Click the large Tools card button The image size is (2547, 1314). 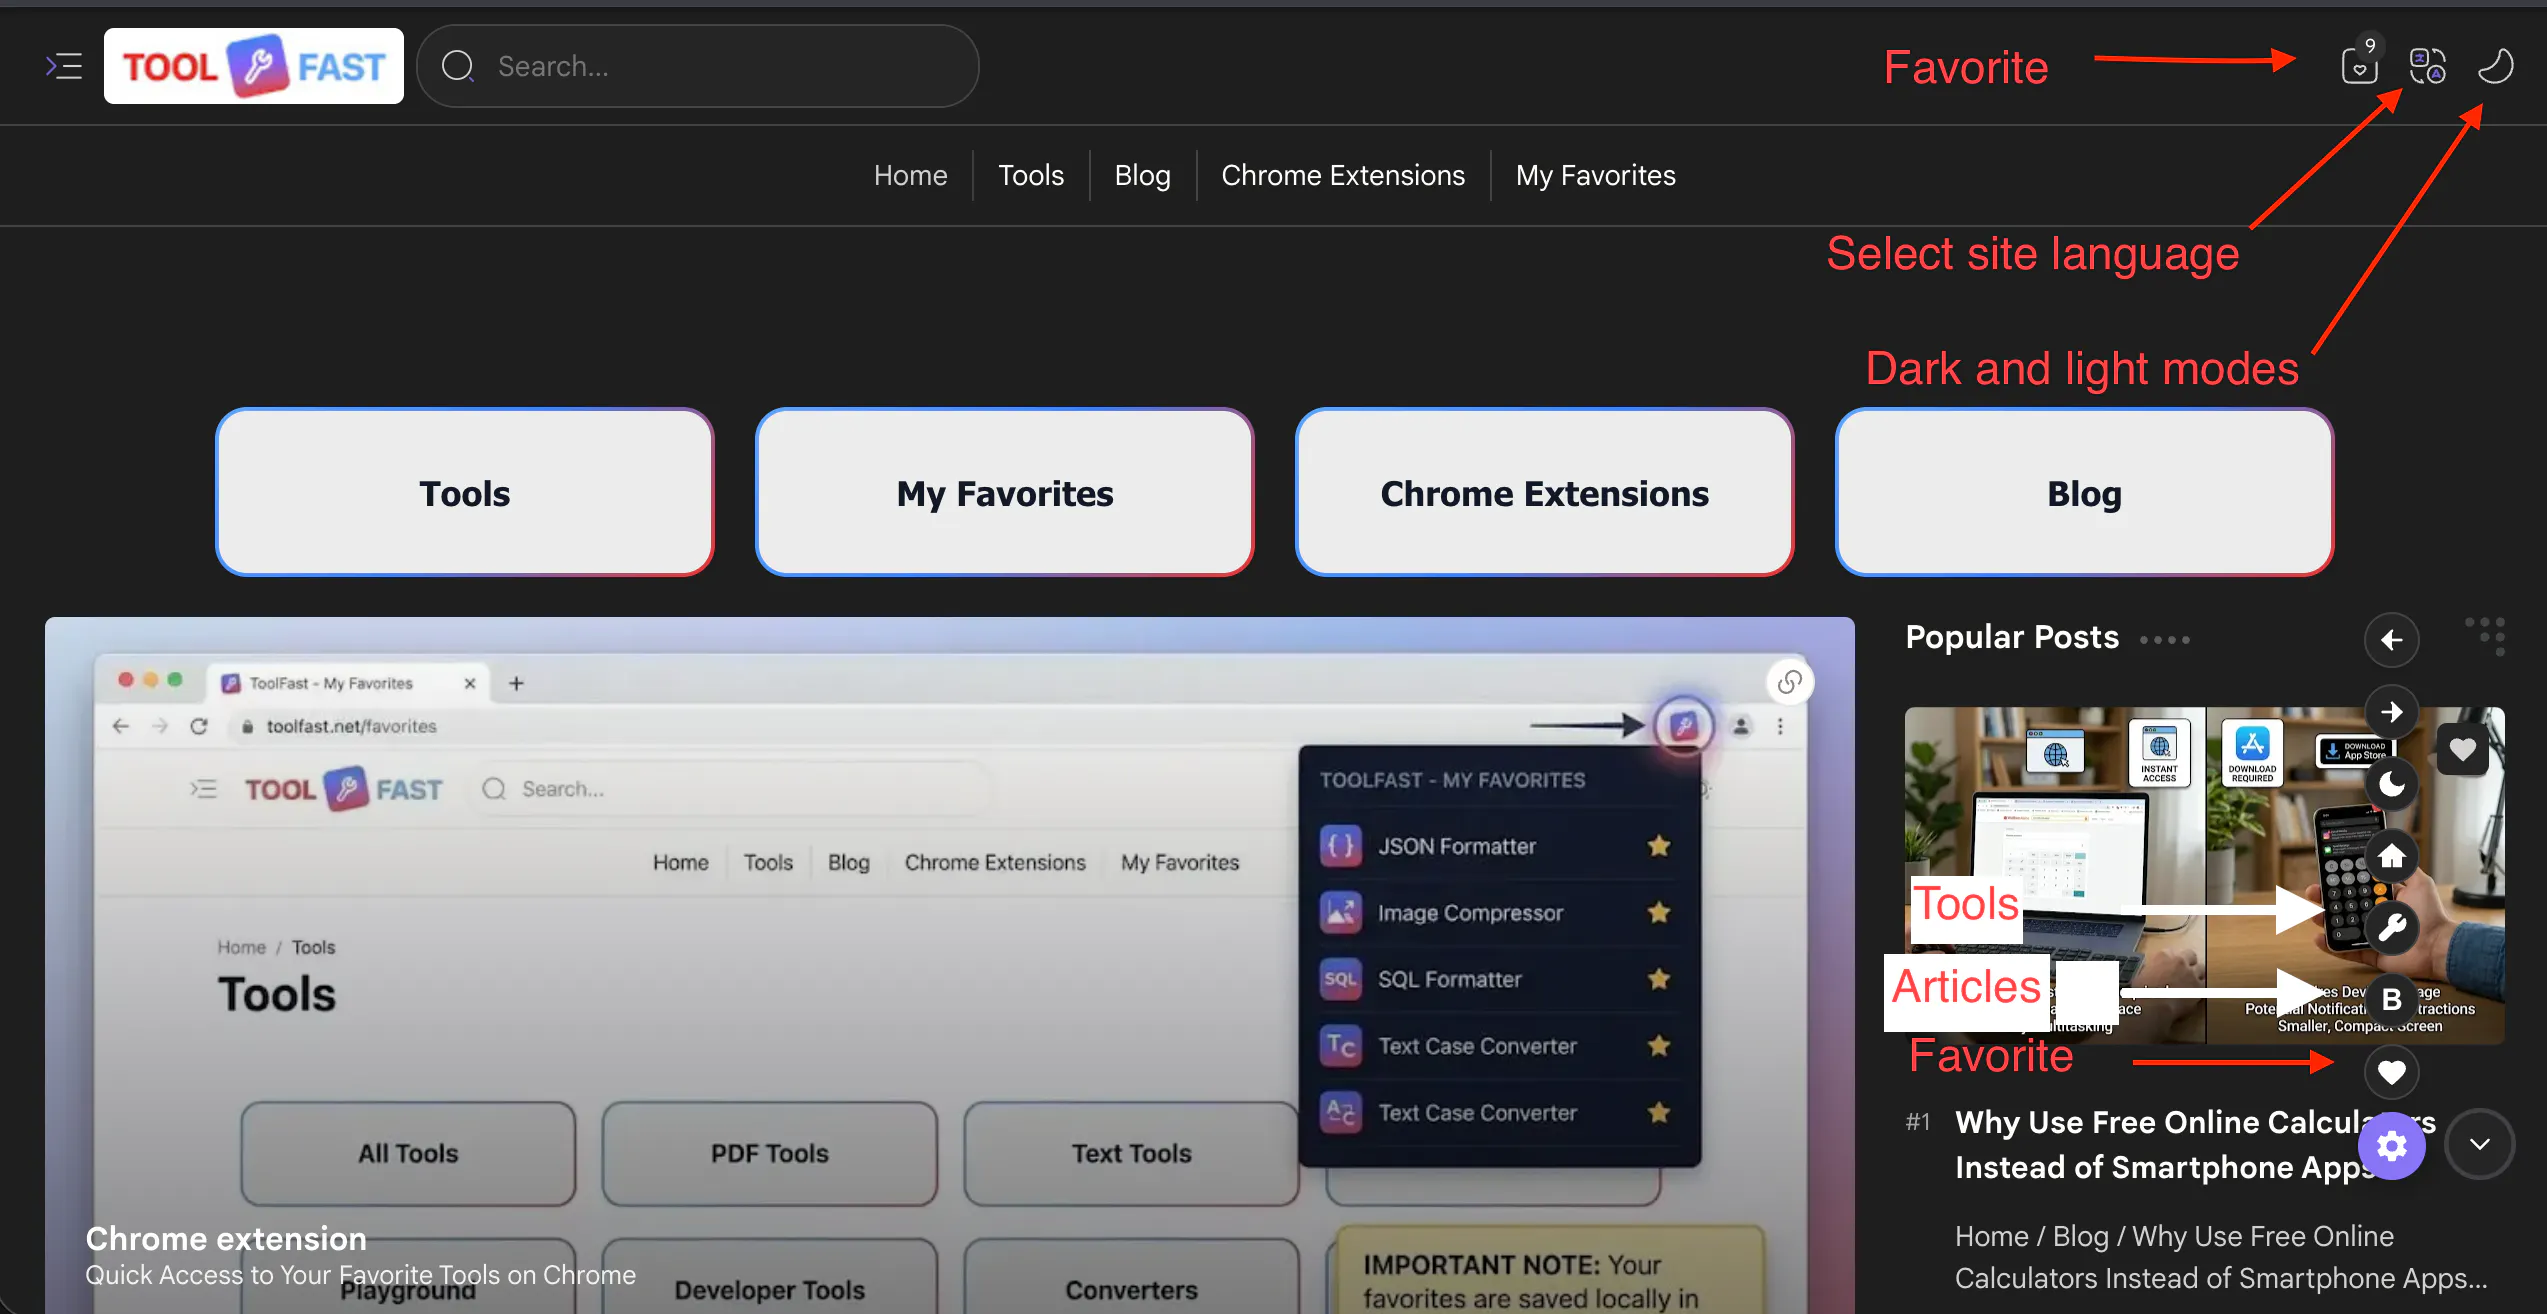(x=465, y=492)
